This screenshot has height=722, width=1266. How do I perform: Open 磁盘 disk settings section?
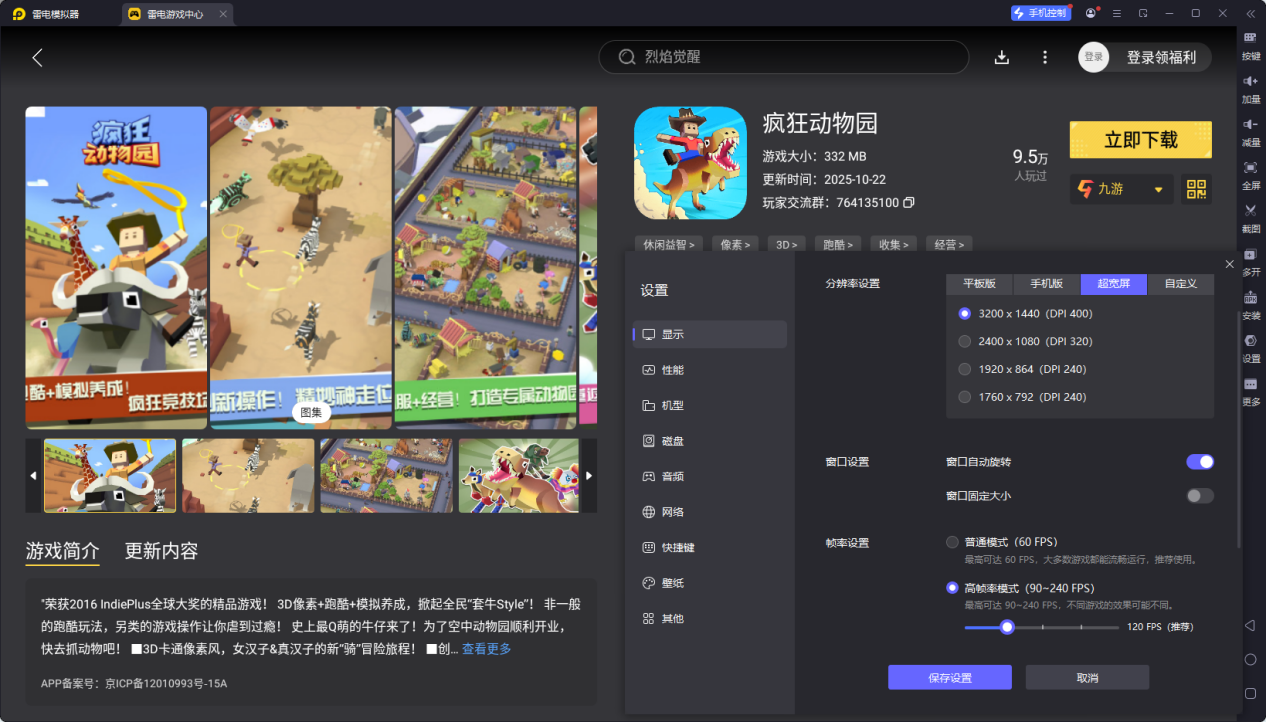point(709,441)
